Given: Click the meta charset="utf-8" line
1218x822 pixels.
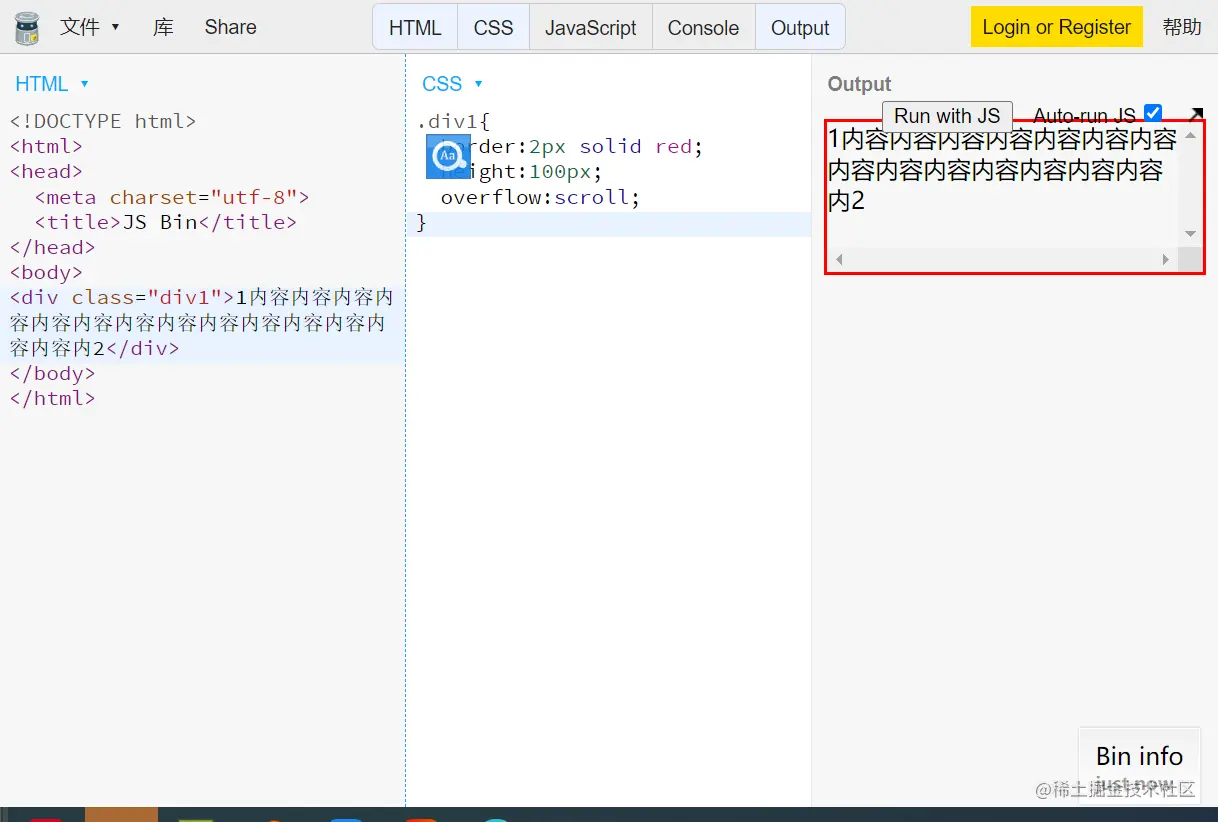Looking at the screenshot, I should pyautogui.click(x=172, y=197).
